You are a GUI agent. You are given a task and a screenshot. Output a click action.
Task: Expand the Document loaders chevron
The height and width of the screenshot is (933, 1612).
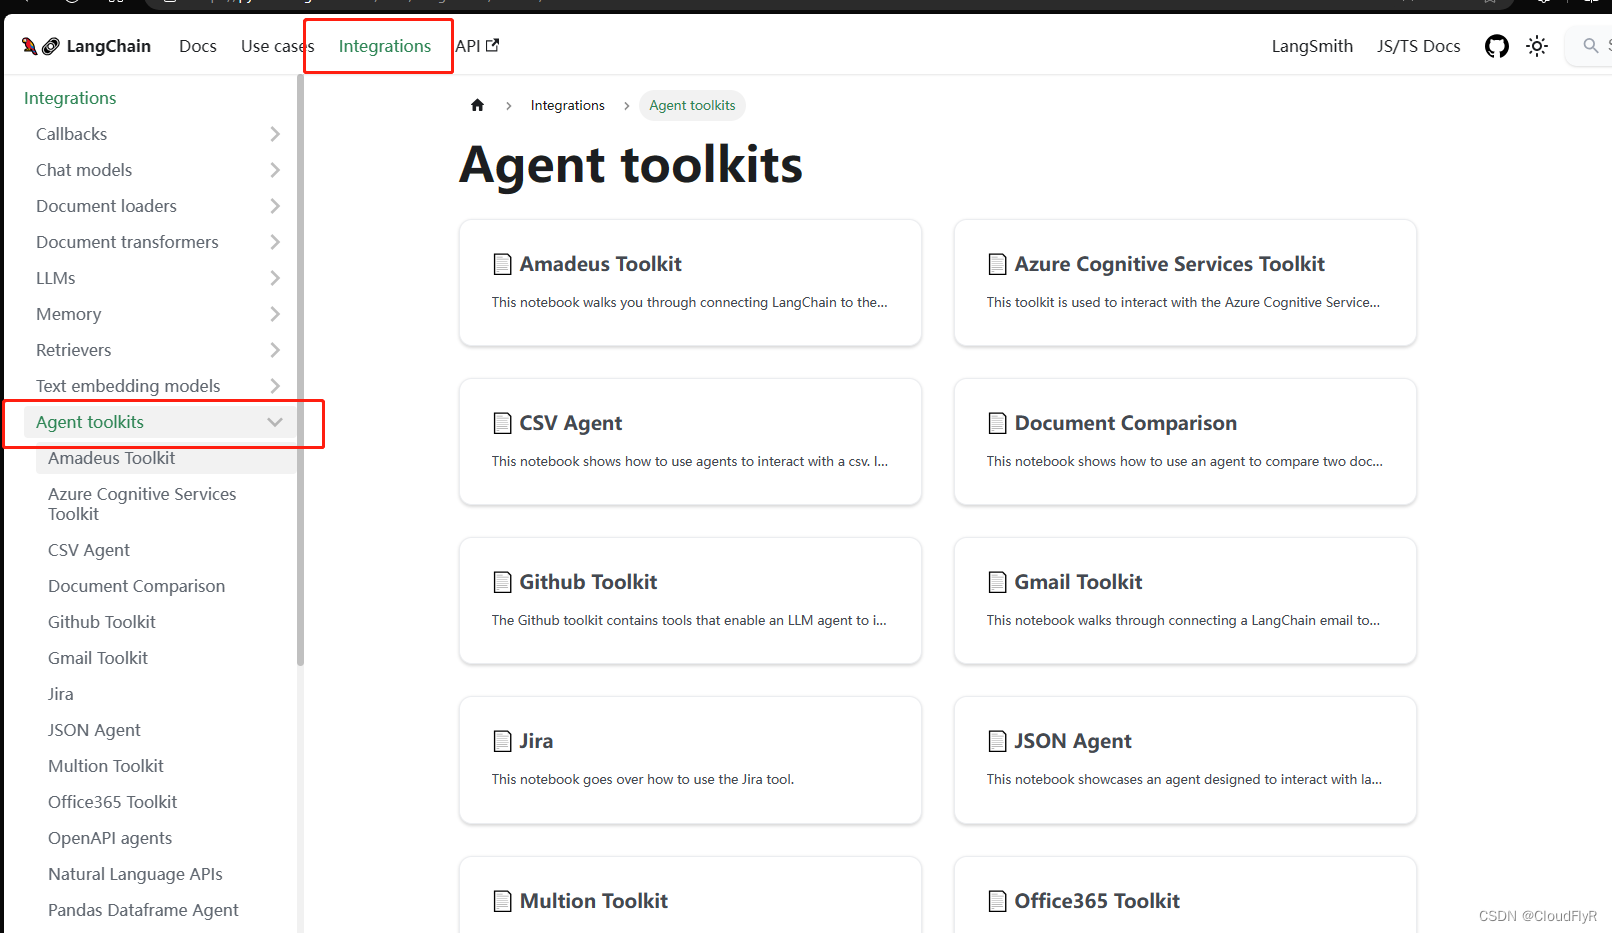275,206
